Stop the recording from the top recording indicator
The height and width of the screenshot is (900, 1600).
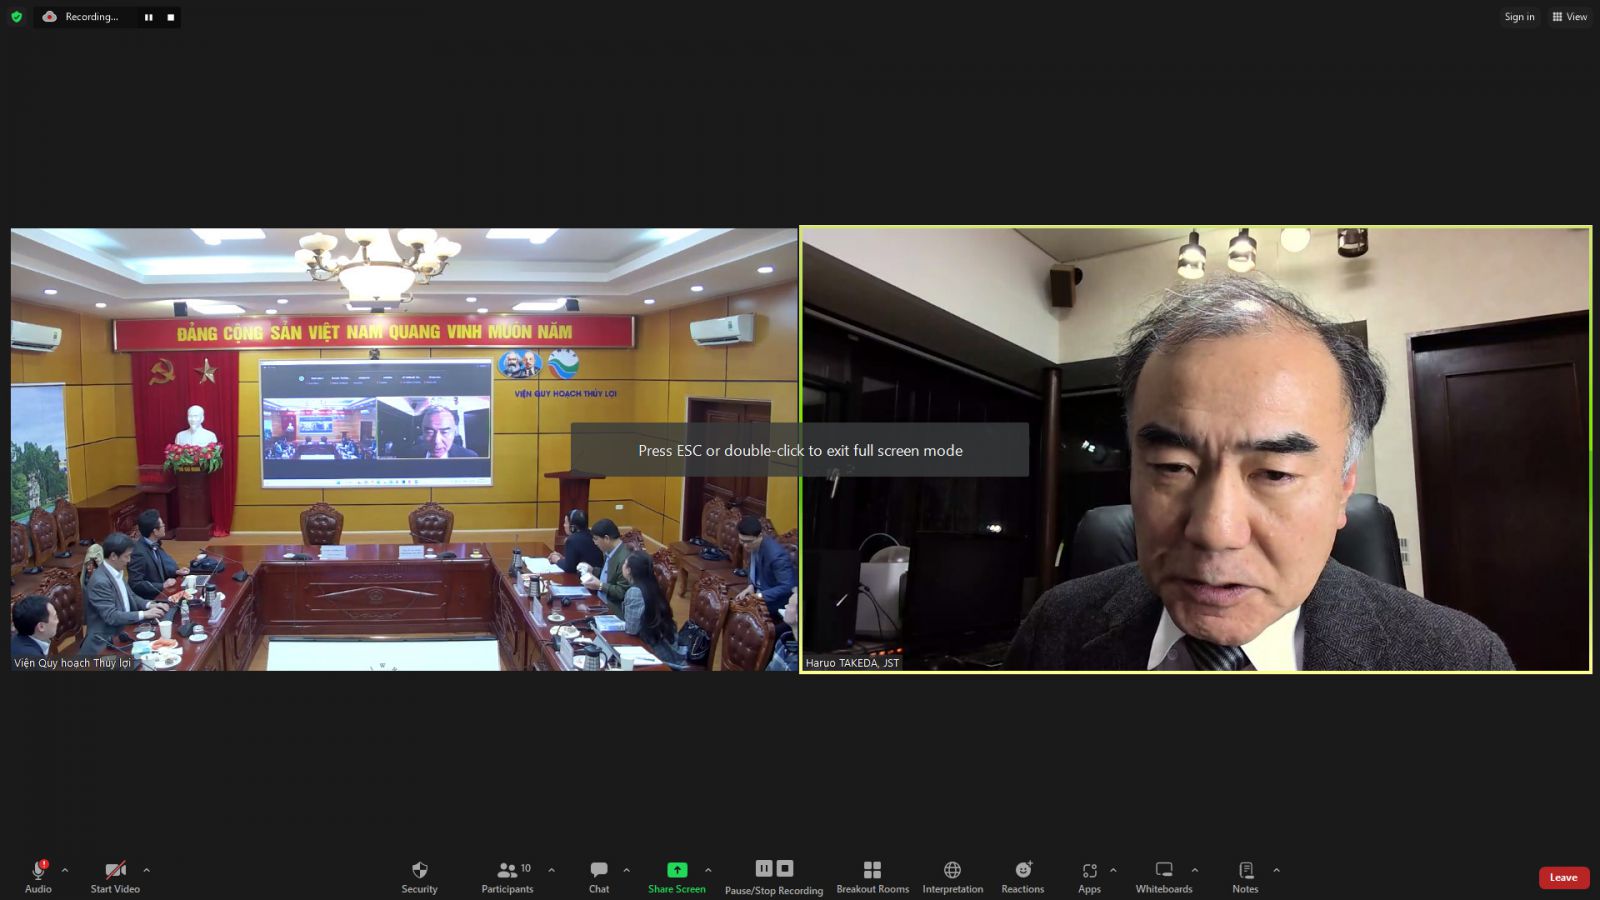click(x=171, y=17)
